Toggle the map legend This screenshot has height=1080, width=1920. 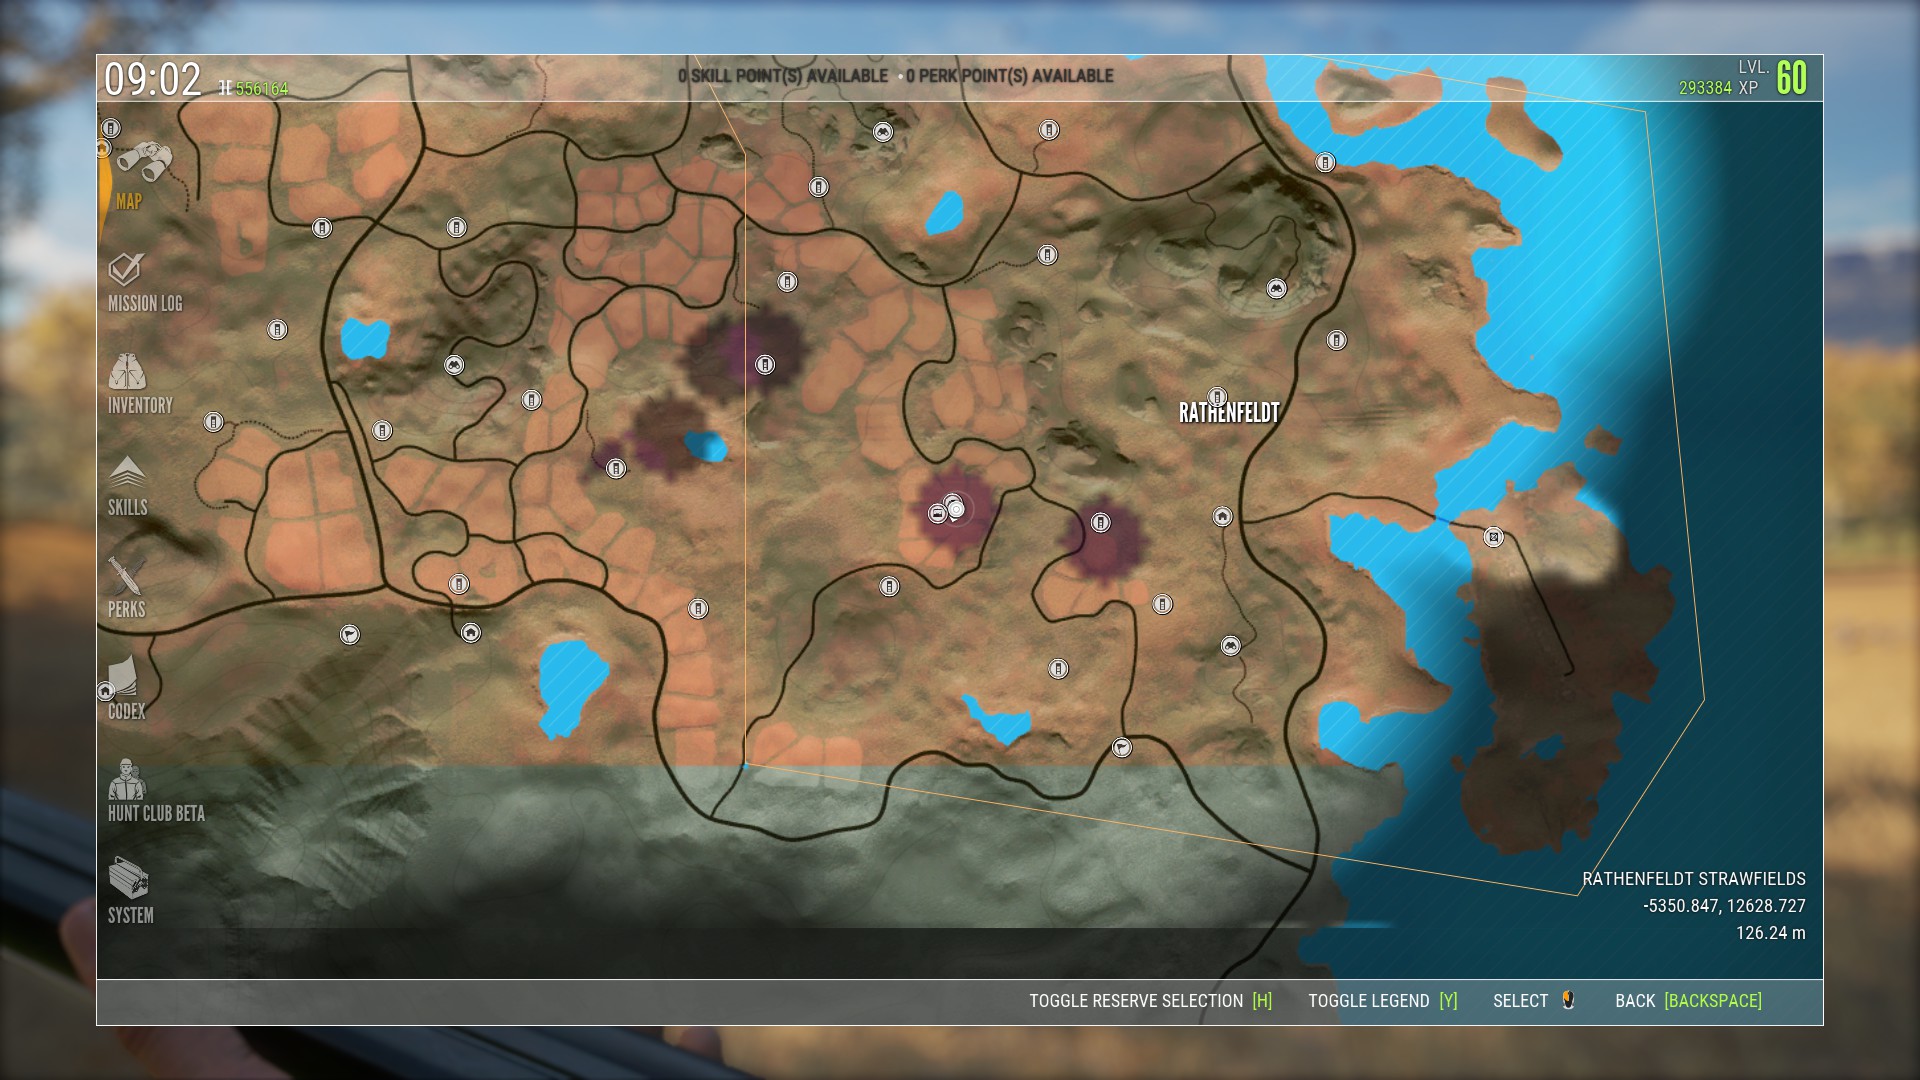[1382, 1001]
